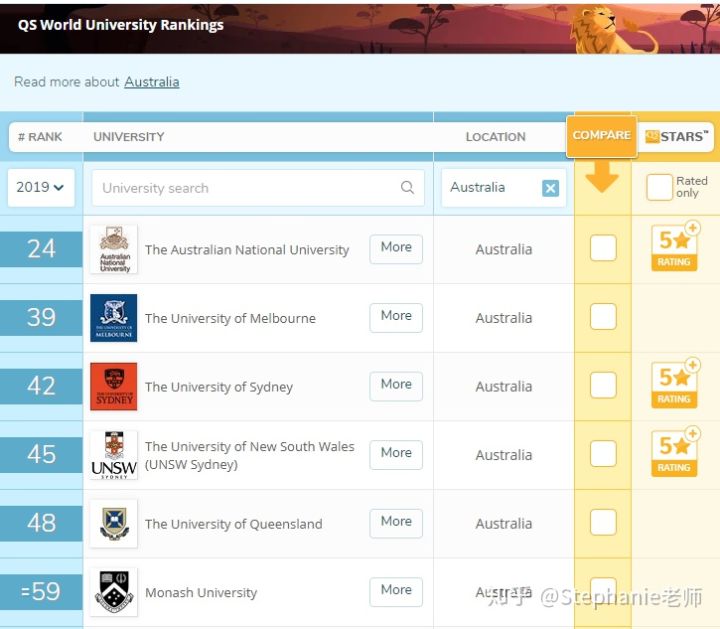Open The University of New South Wales name
The height and width of the screenshot is (629, 720).
pos(250,455)
